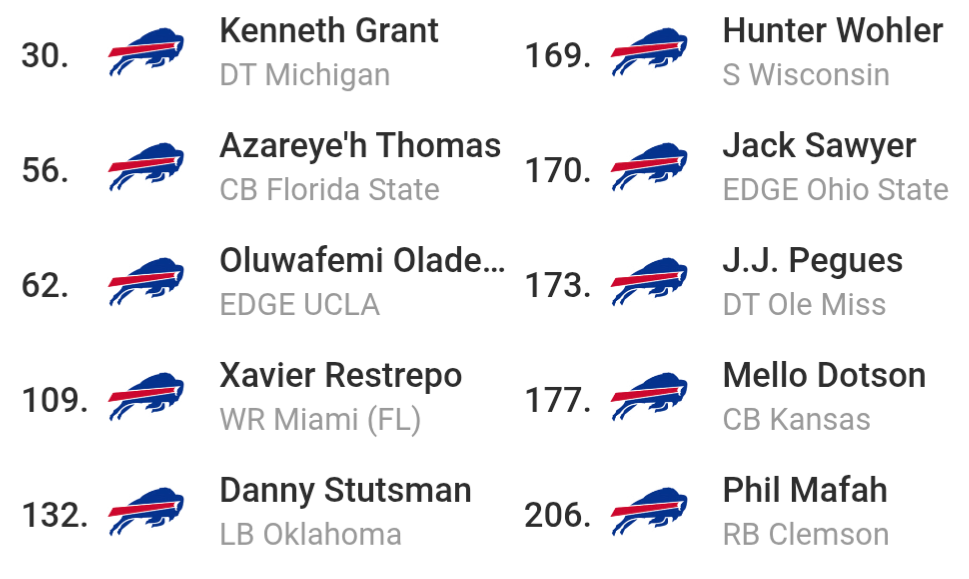Click Bills logo next to Mello Dotson
Image resolution: width=969 pixels, height=579 pixels.
coord(649,397)
